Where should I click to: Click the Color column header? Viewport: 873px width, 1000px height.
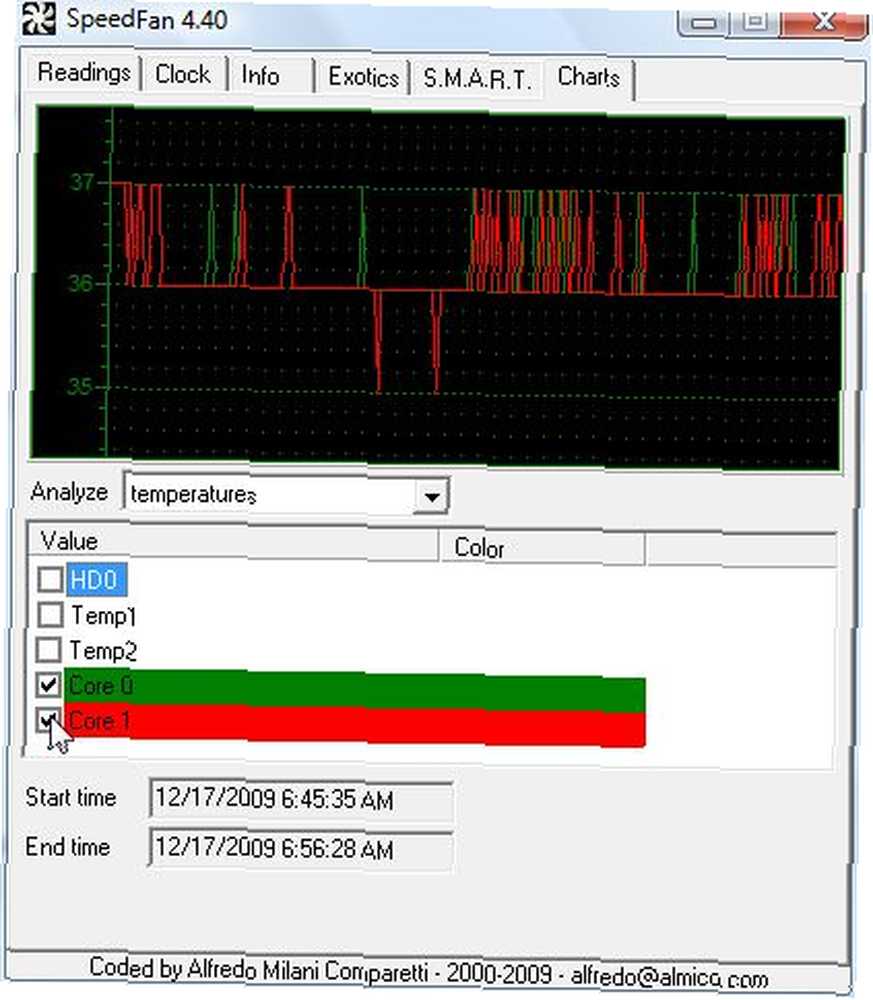(x=542, y=548)
